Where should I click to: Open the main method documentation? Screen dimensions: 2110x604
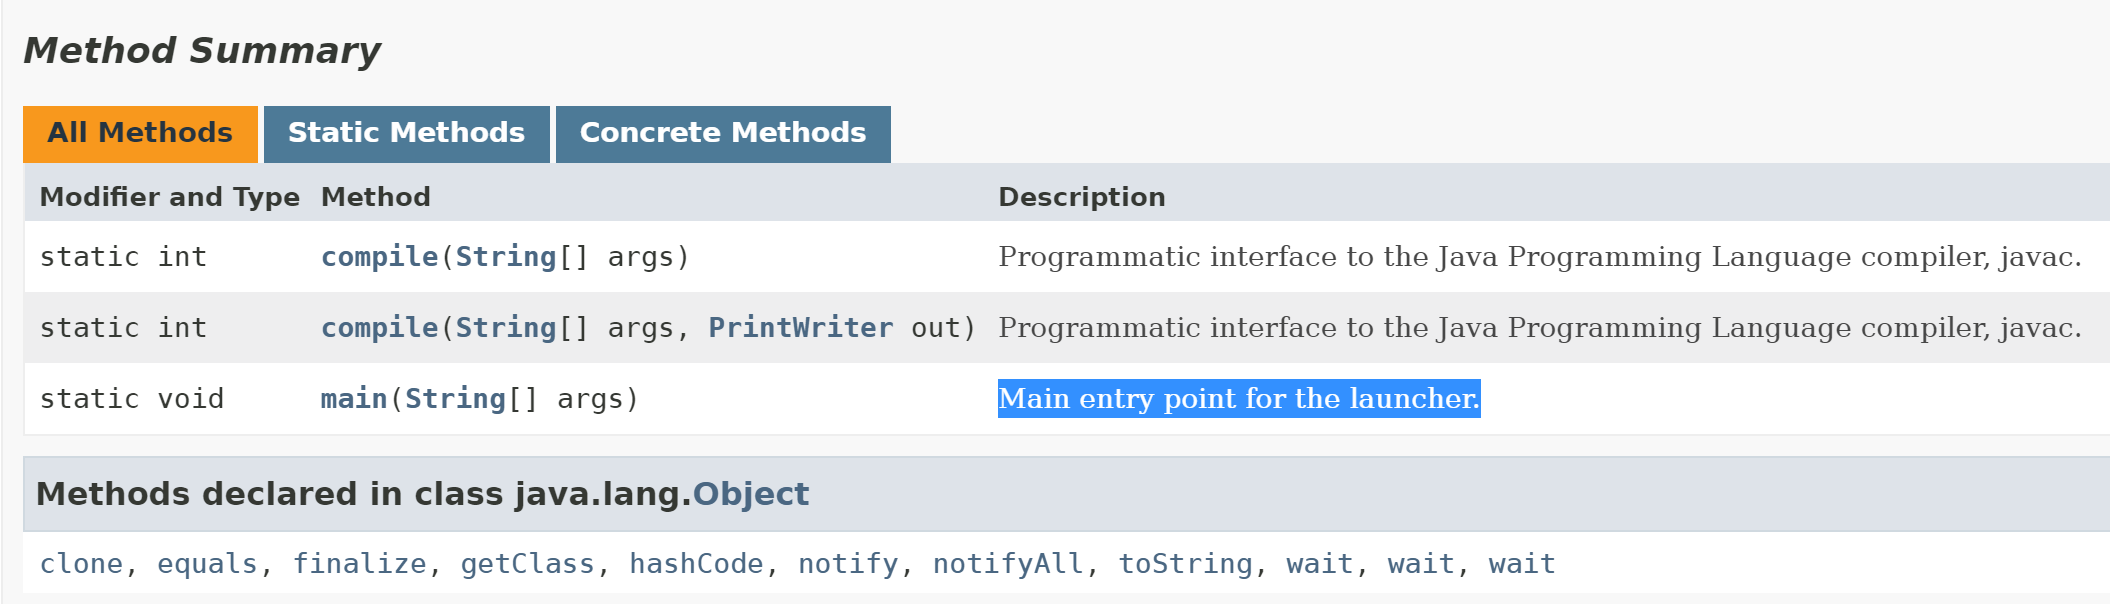point(352,398)
